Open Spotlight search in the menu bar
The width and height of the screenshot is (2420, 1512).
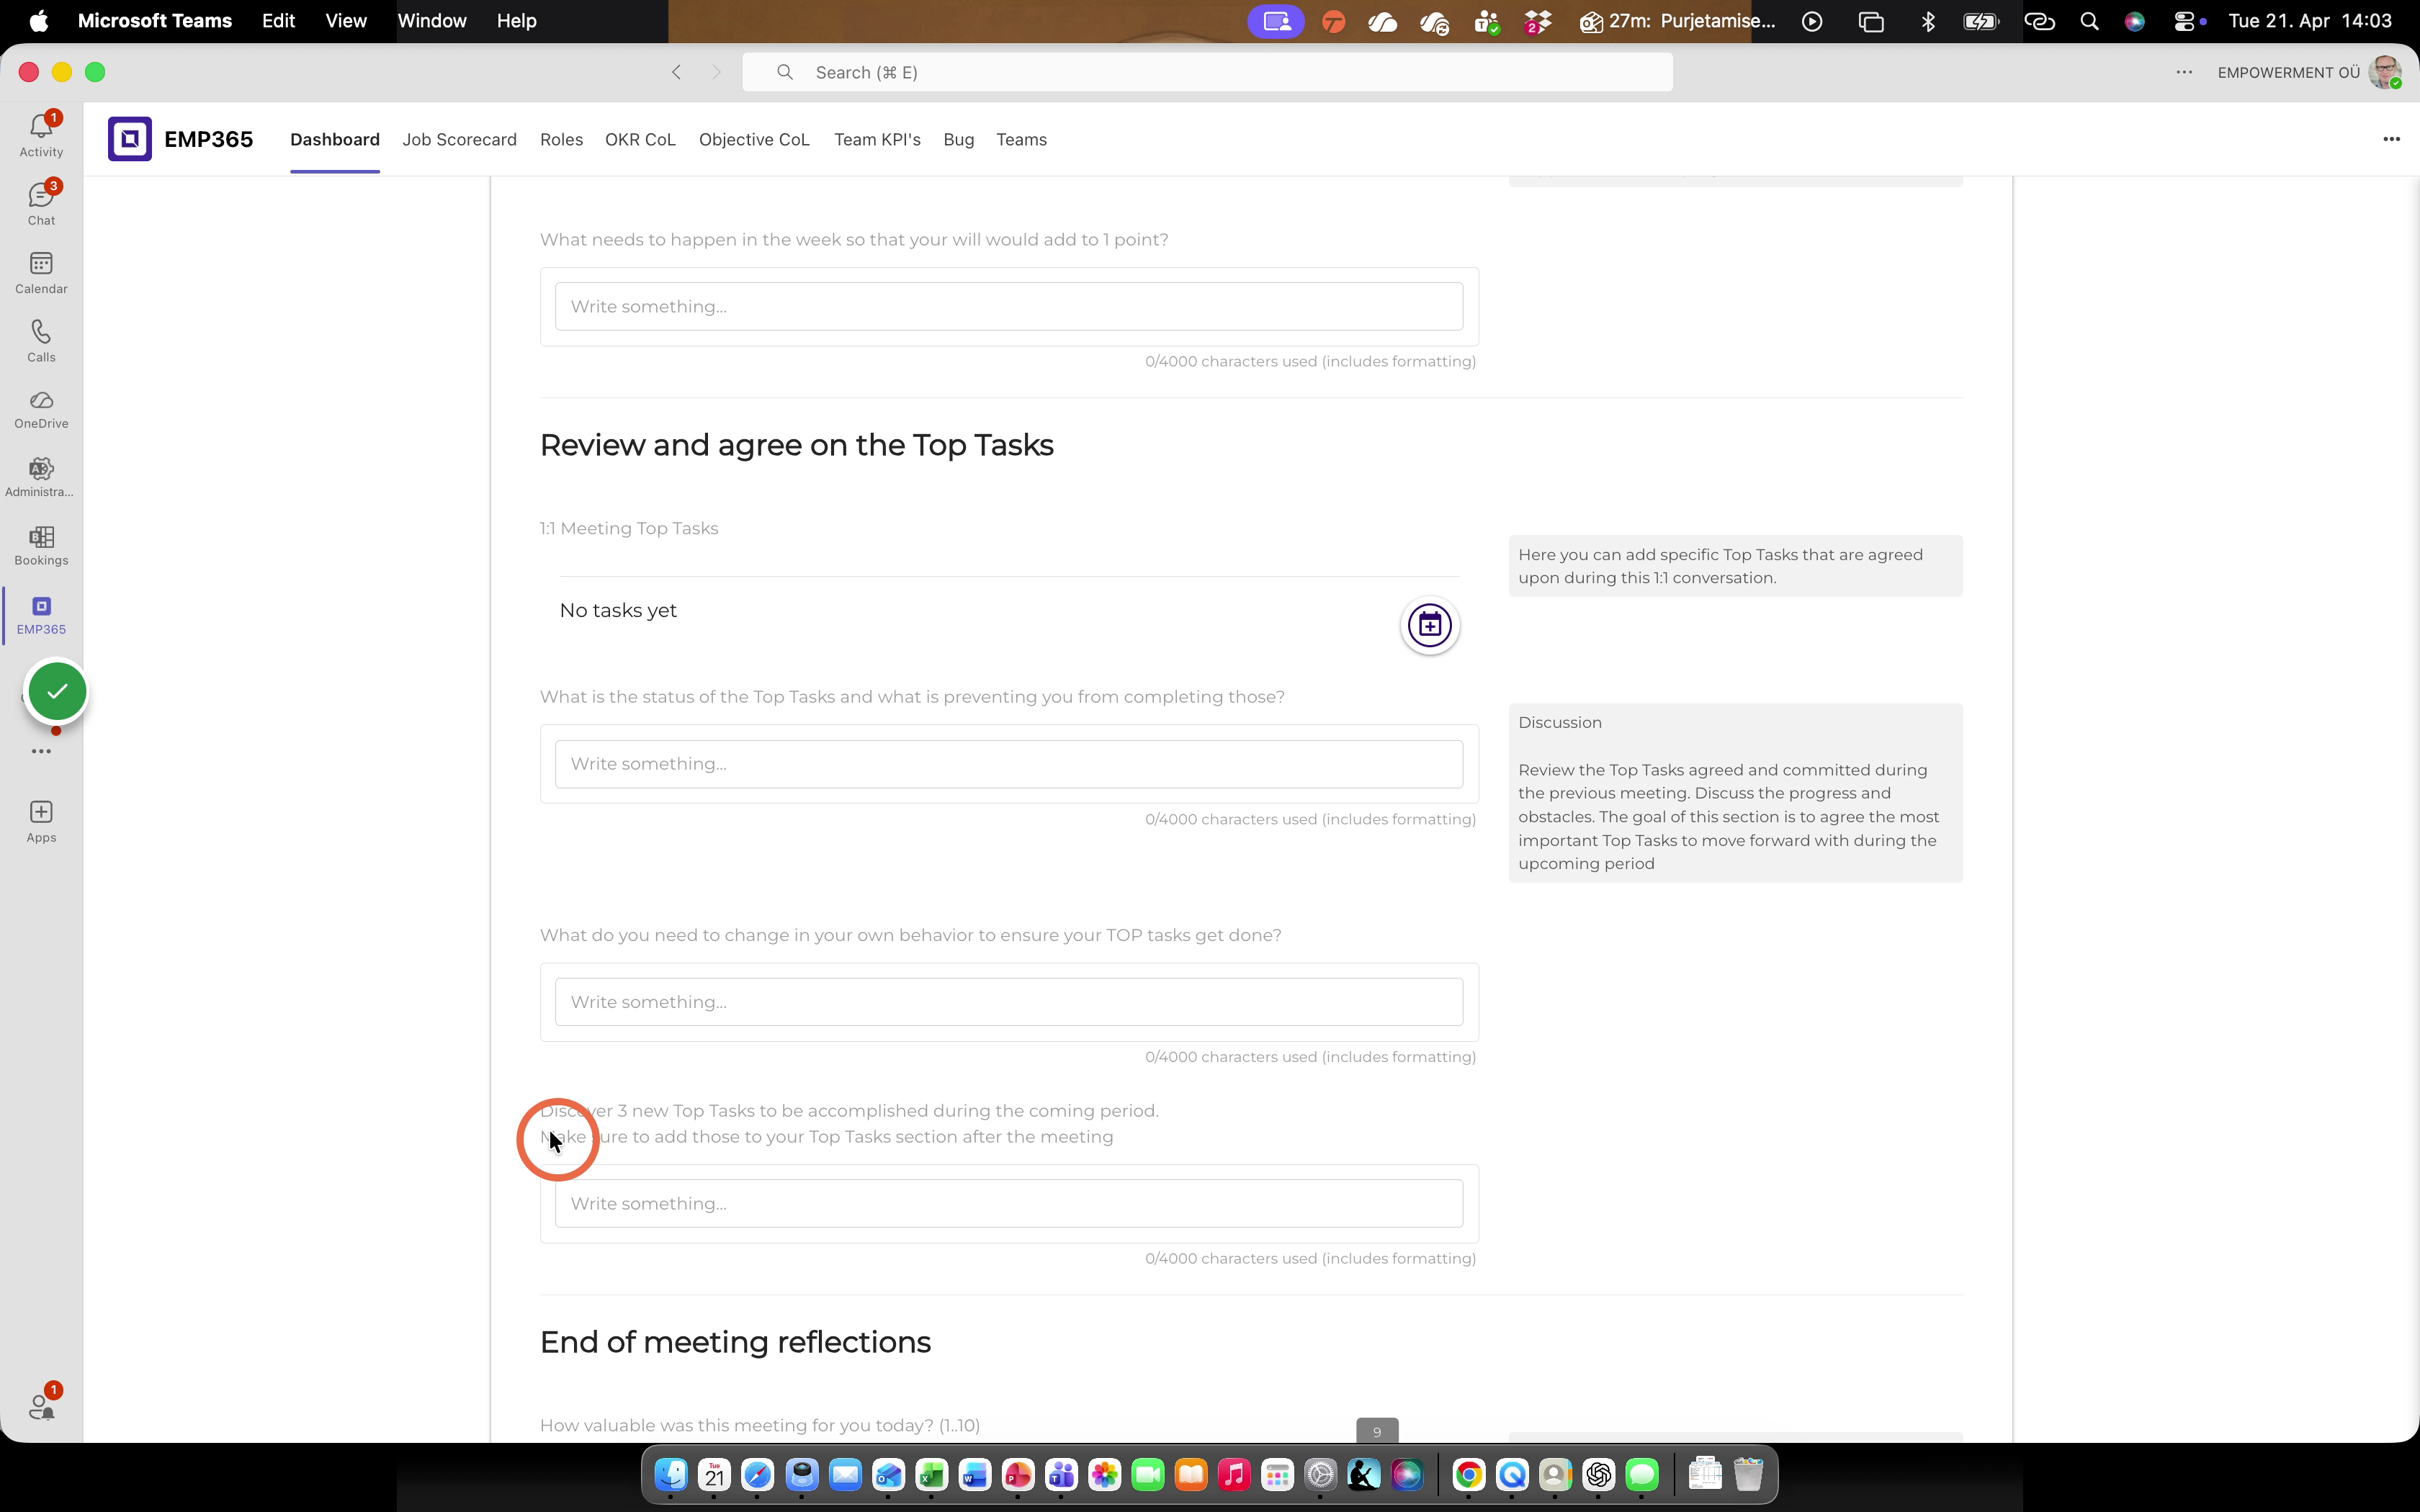coord(2089,21)
